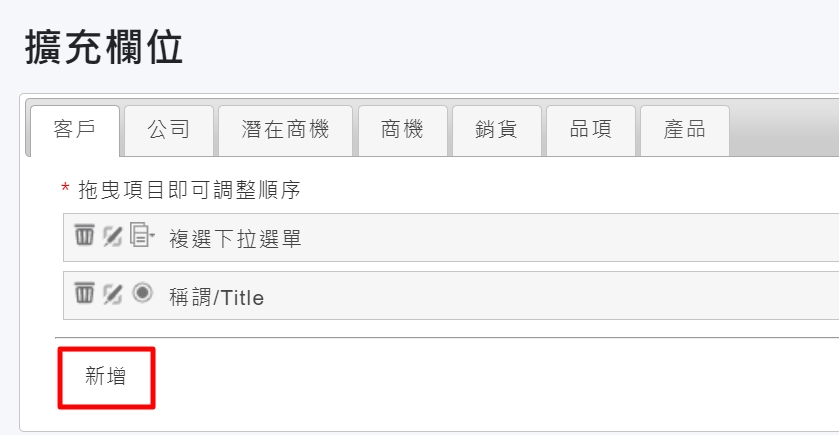Open the 產品 tab
839x435 pixels.
[684, 129]
